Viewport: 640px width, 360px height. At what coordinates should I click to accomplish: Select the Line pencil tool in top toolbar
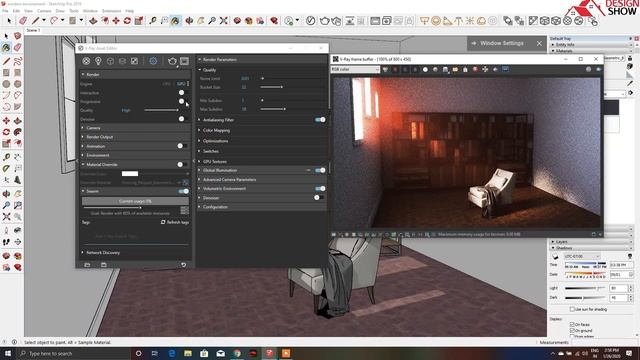click(x=36, y=20)
